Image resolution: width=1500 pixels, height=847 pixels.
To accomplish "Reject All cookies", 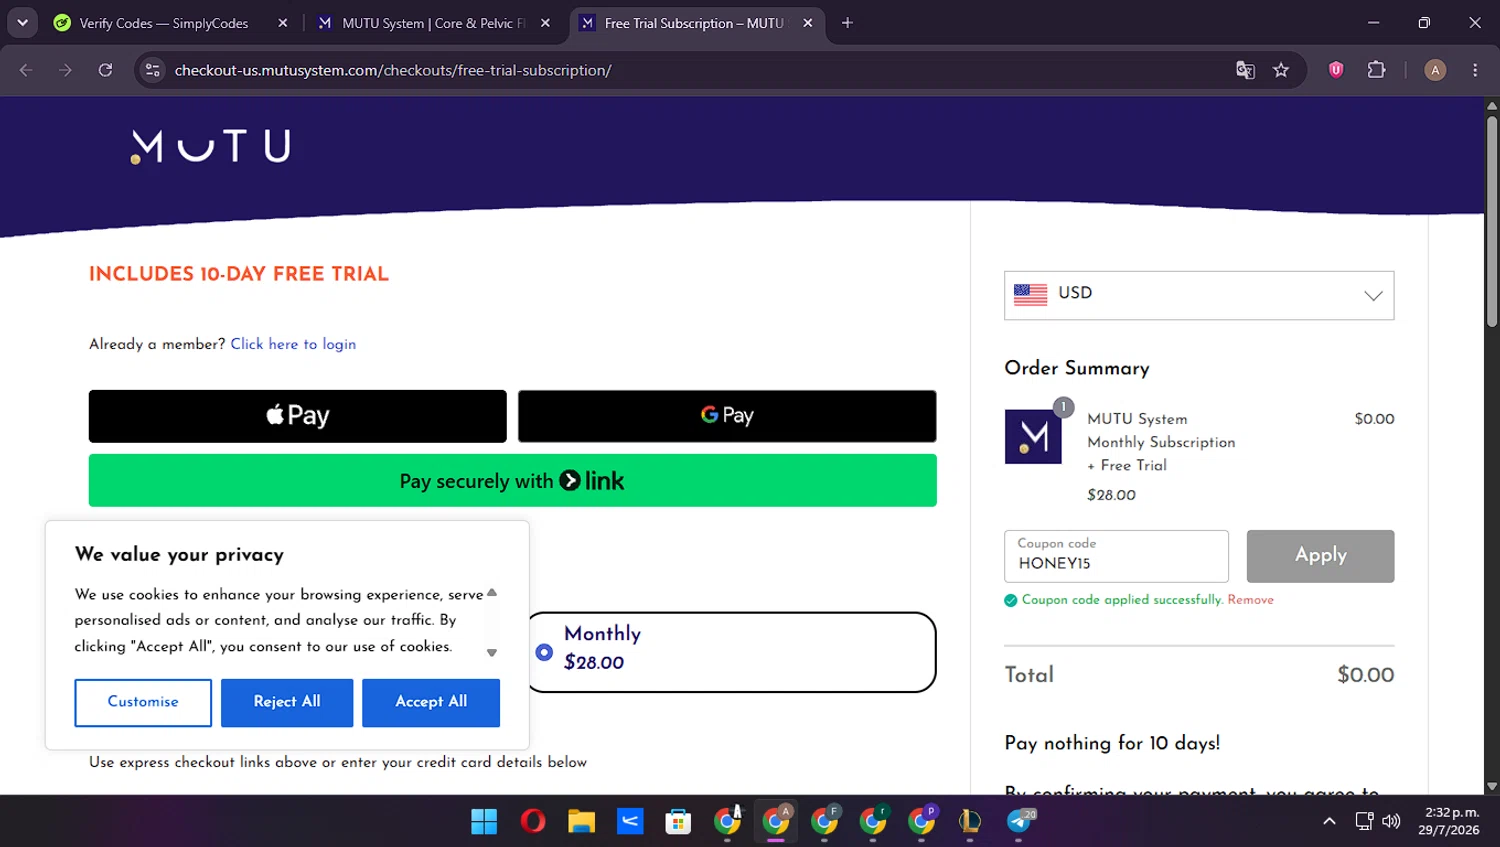I will click(287, 703).
